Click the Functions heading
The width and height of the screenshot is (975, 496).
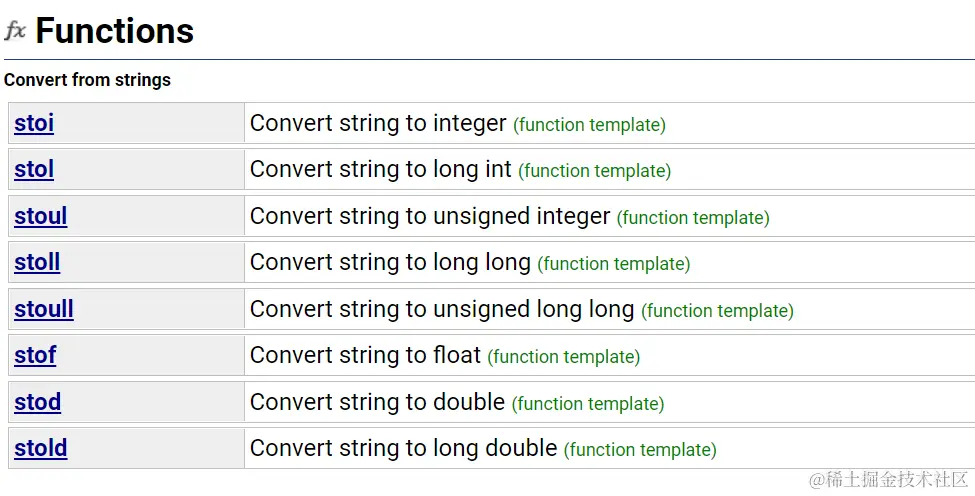tap(114, 31)
